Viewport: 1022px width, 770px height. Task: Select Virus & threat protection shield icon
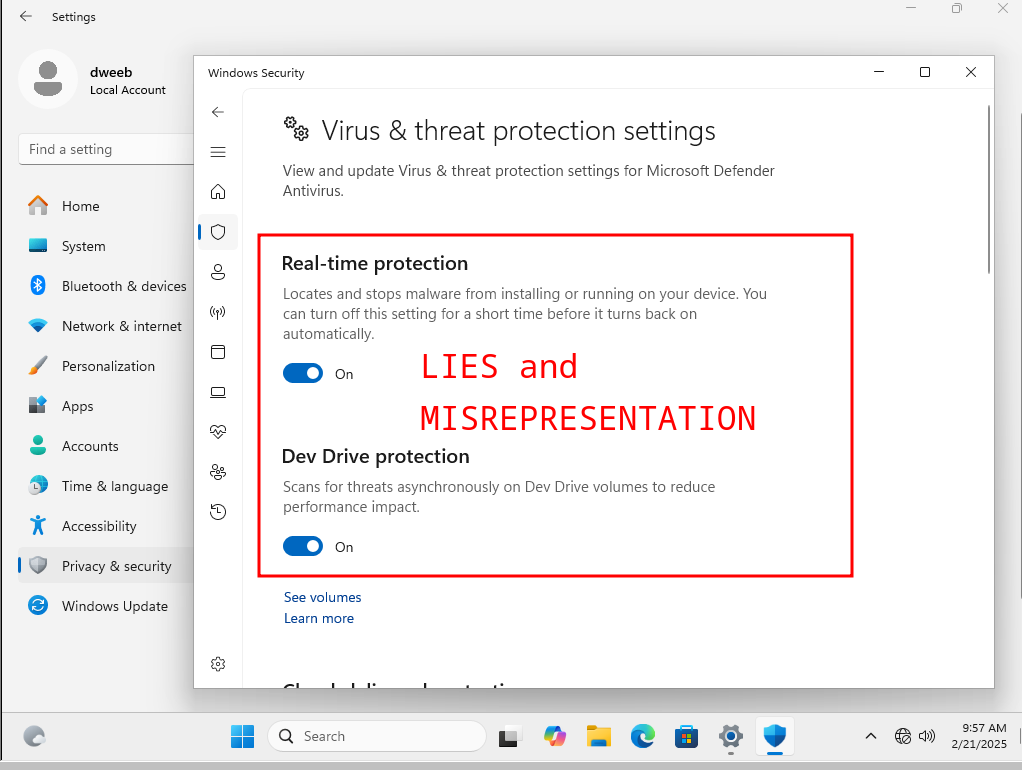point(218,232)
